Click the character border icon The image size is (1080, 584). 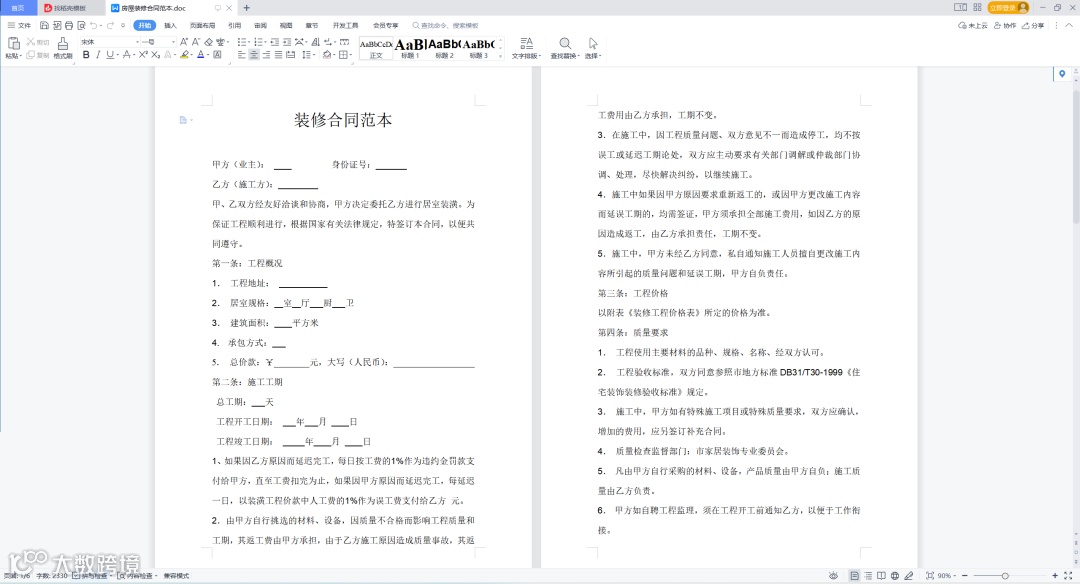point(217,54)
